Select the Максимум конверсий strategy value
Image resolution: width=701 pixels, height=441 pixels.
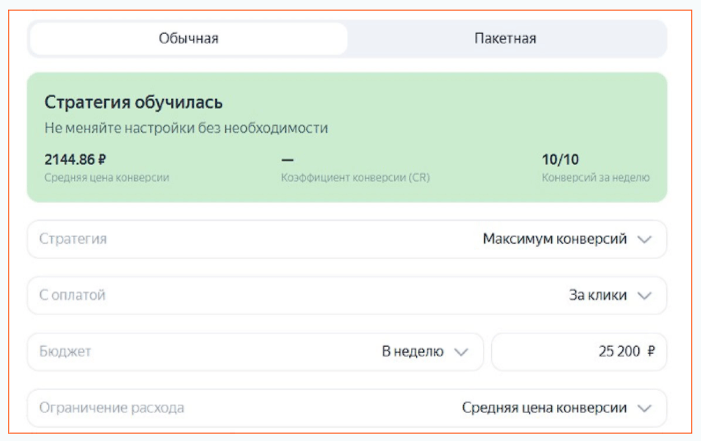[x=554, y=240]
